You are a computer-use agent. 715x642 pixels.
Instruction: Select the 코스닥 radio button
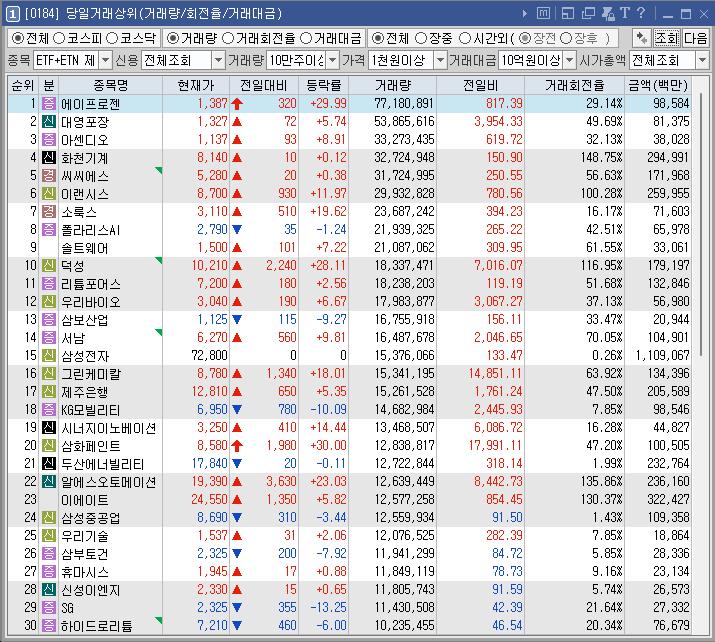pyautogui.click(x=112, y=38)
